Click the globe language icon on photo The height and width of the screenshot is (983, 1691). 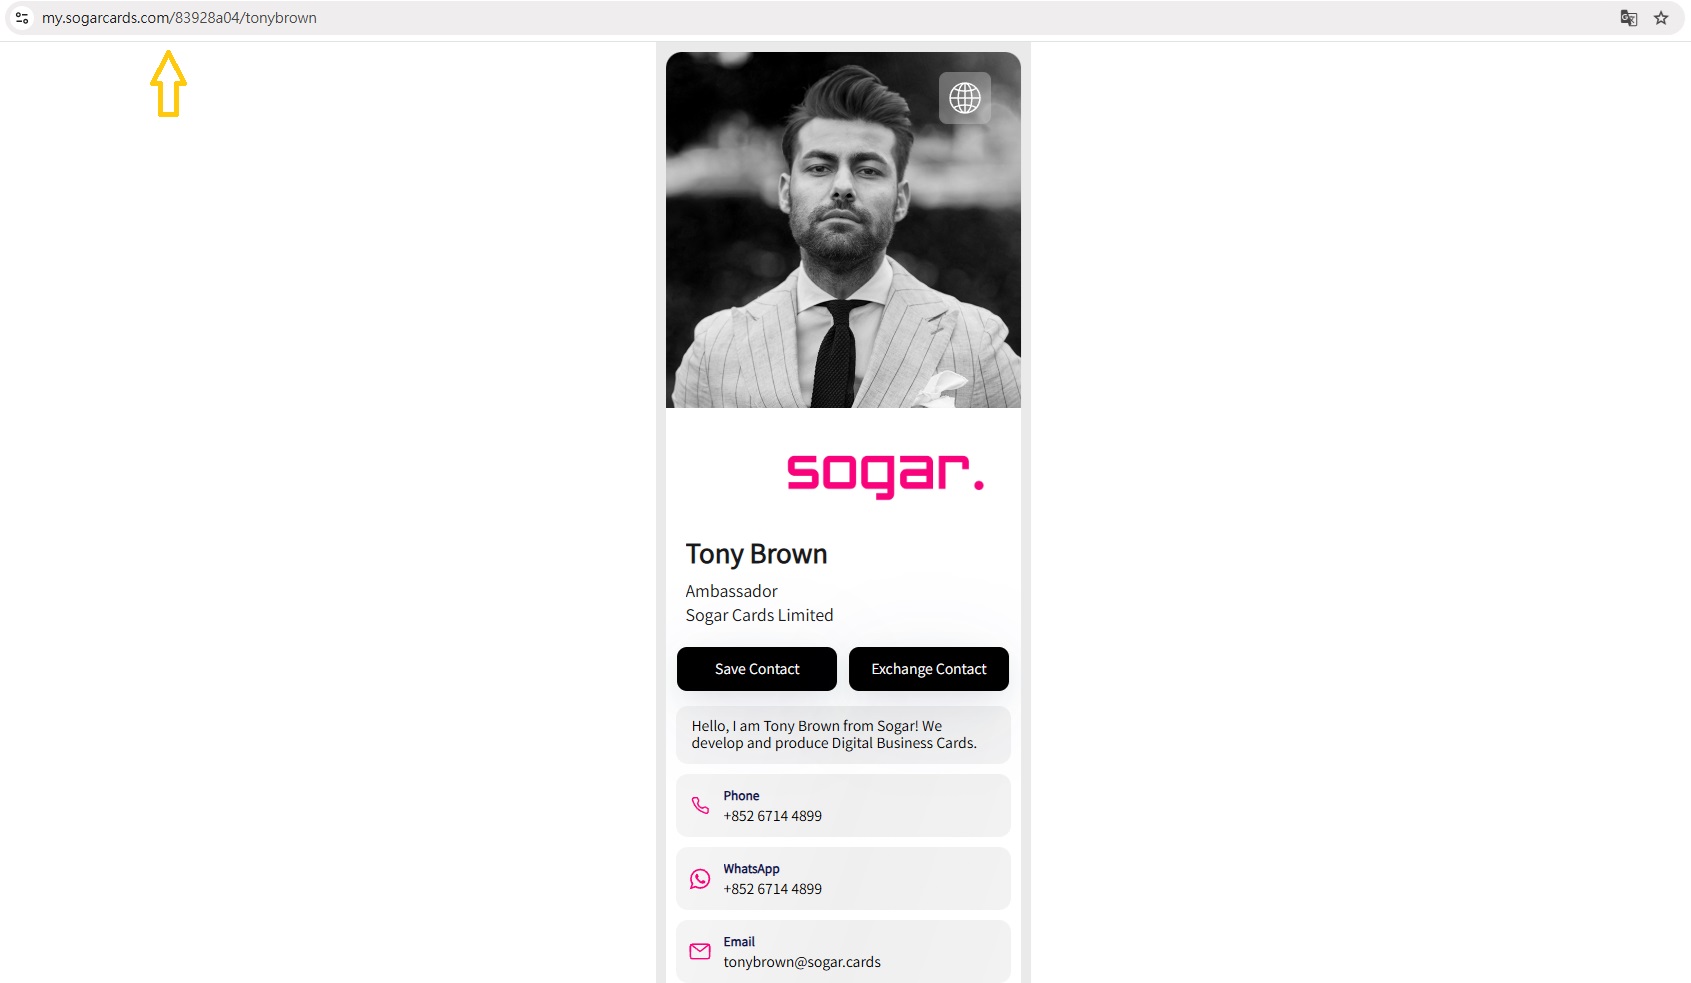pos(965,98)
